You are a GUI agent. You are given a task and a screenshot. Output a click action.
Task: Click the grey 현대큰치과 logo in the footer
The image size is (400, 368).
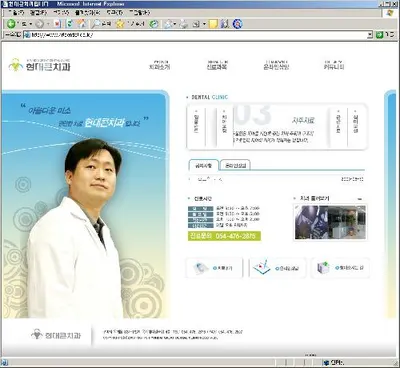pos(56,335)
